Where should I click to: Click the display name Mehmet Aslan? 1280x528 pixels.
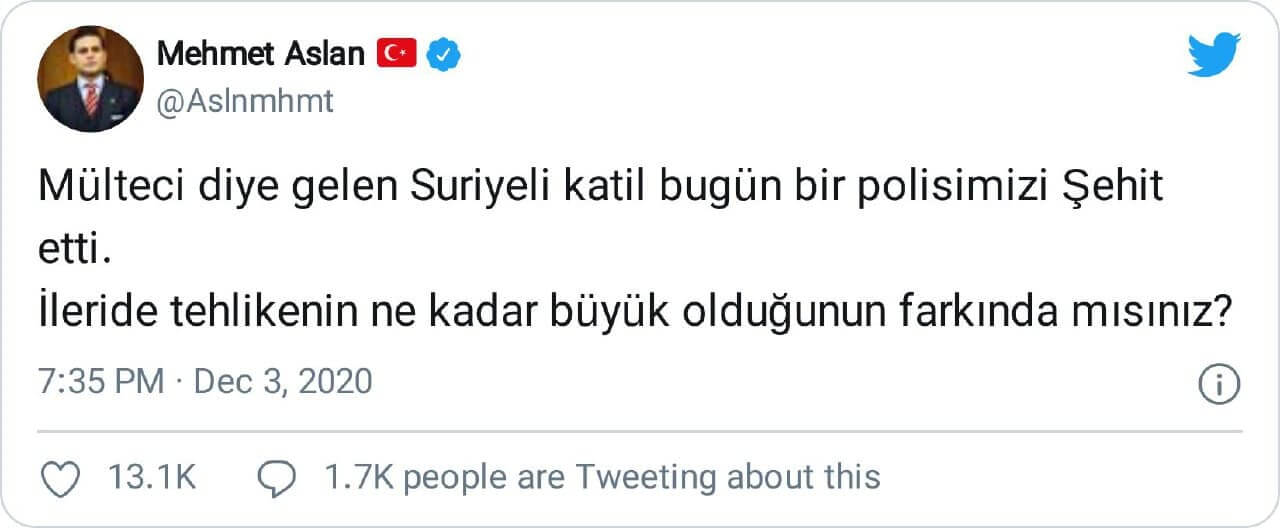point(260,54)
